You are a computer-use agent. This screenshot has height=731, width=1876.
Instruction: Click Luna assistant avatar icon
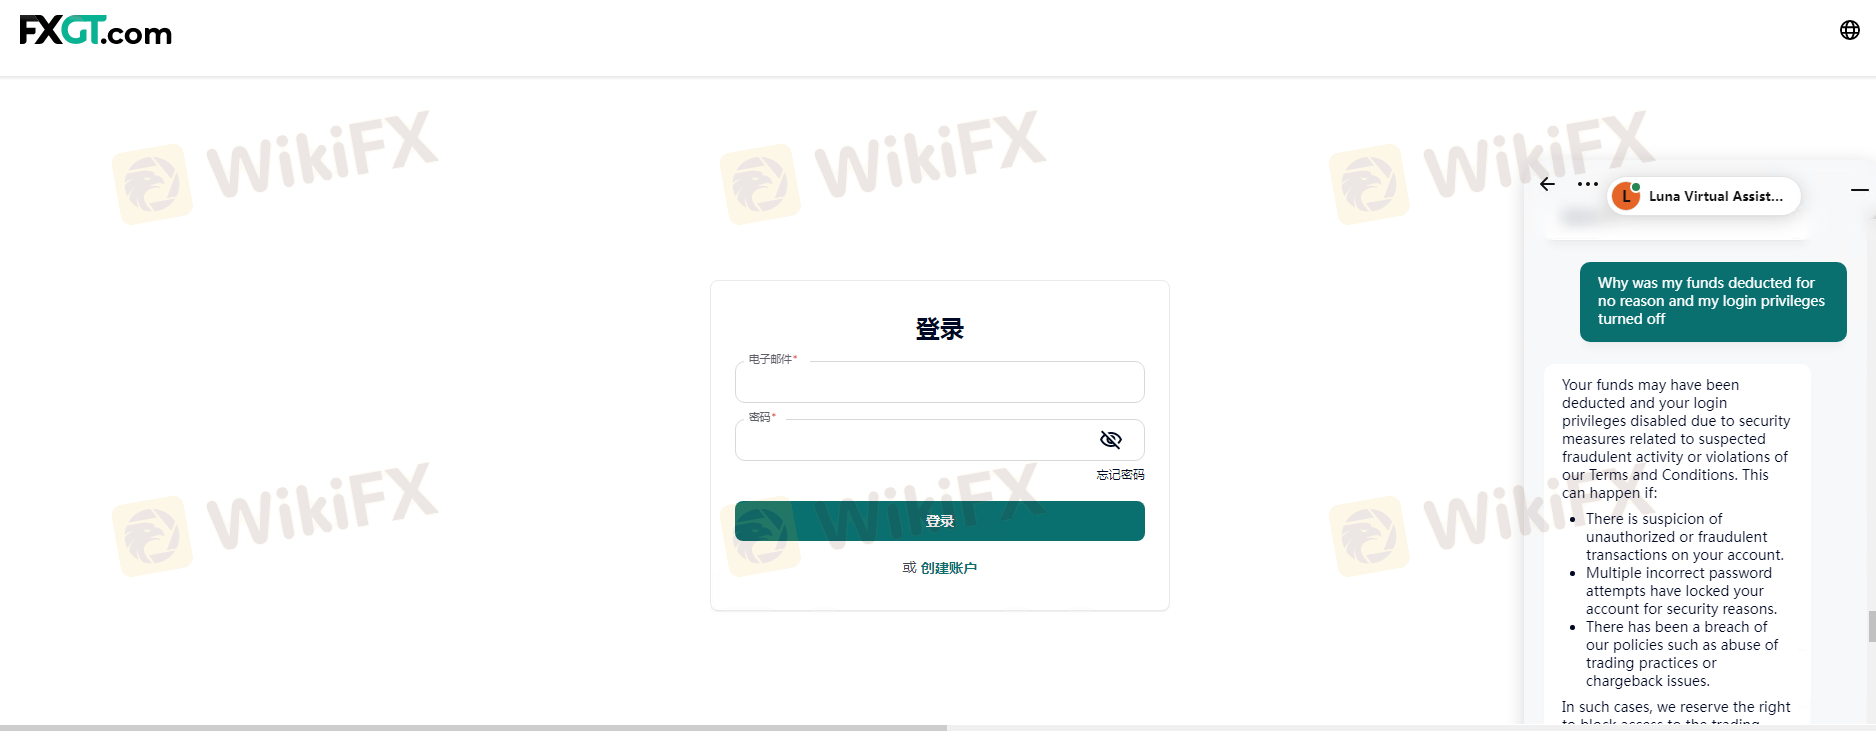[x=1626, y=196]
